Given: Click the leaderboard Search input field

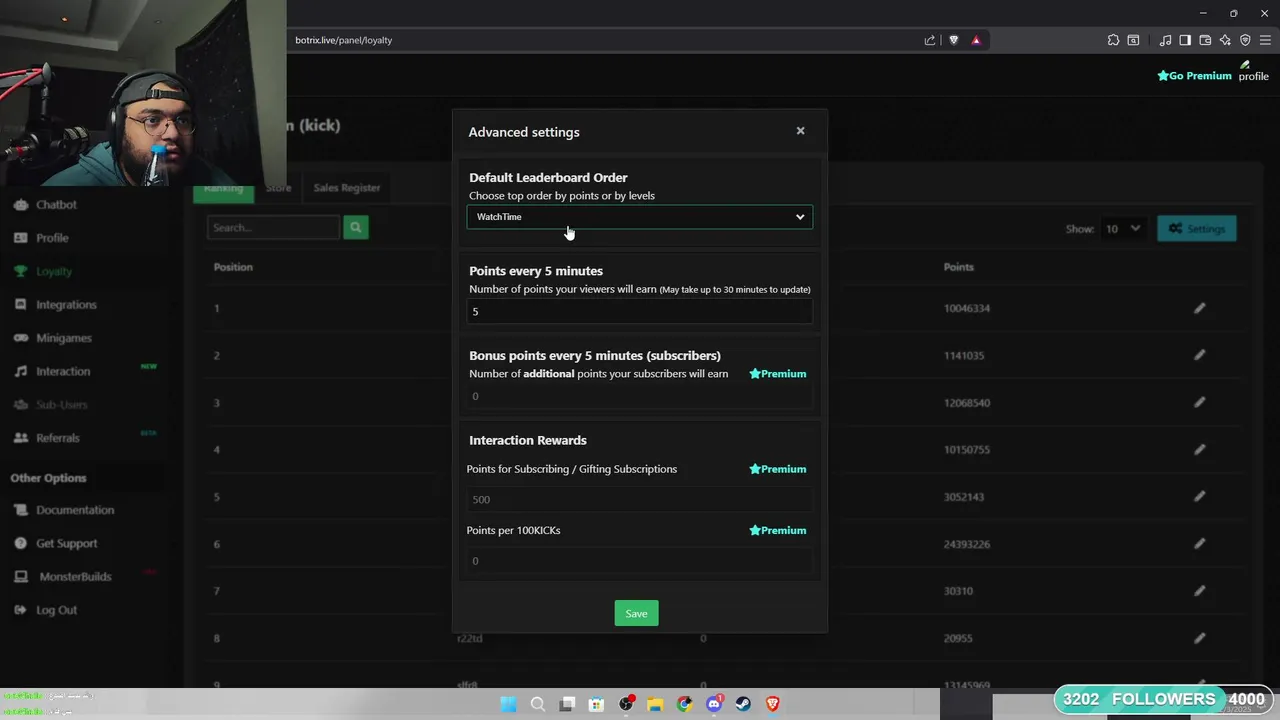Looking at the screenshot, I should point(274,228).
